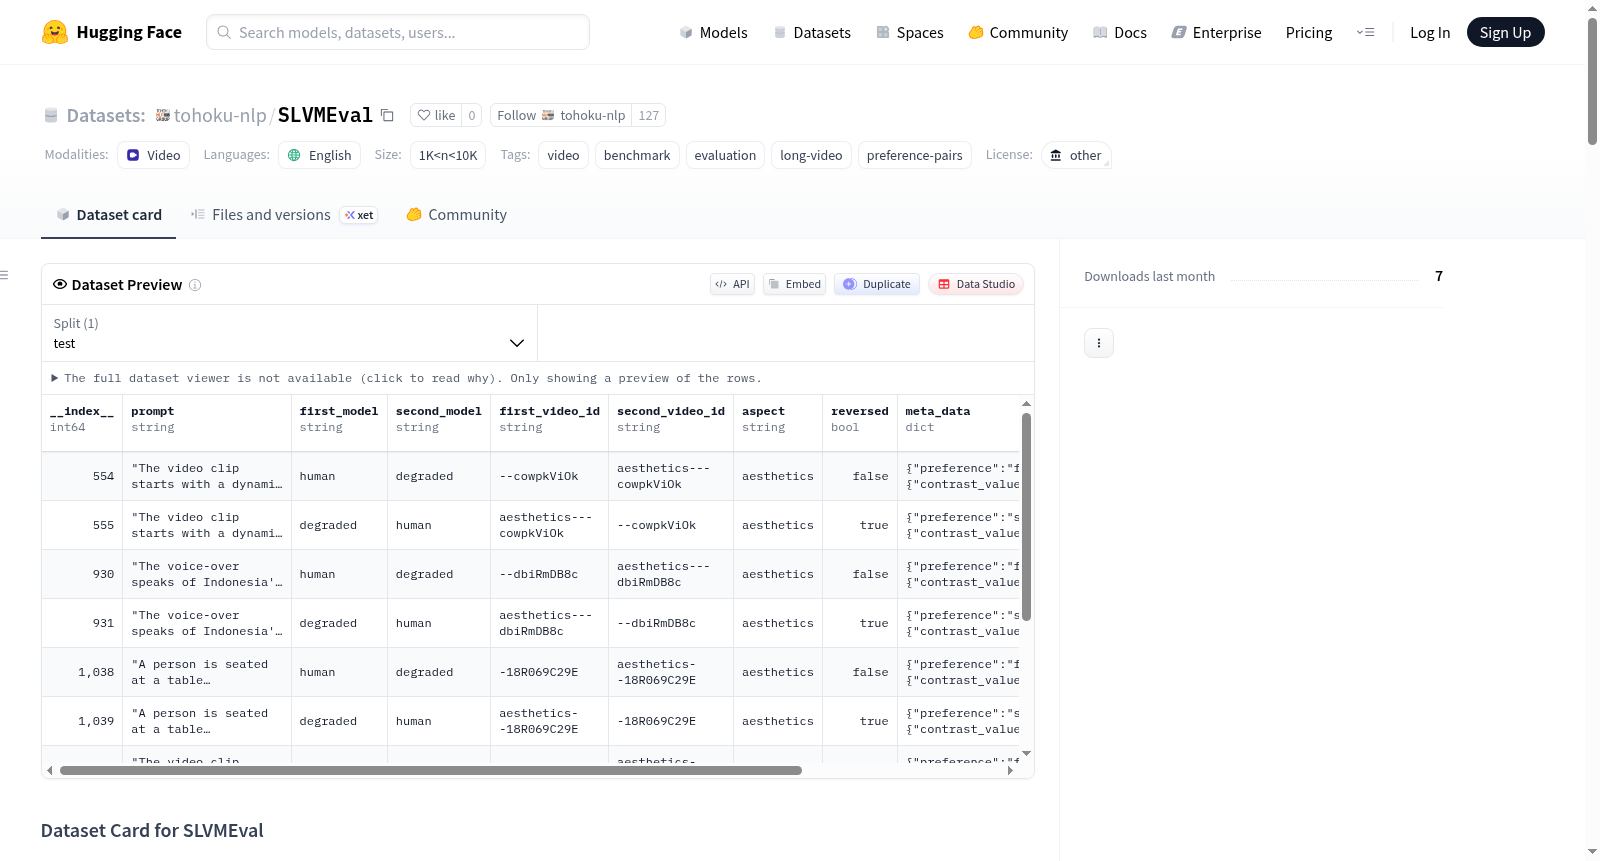Image resolution: width=1600 pixels, height=861 pixels.
Task: Open the dataset Community tab
Action: [456, 215]
